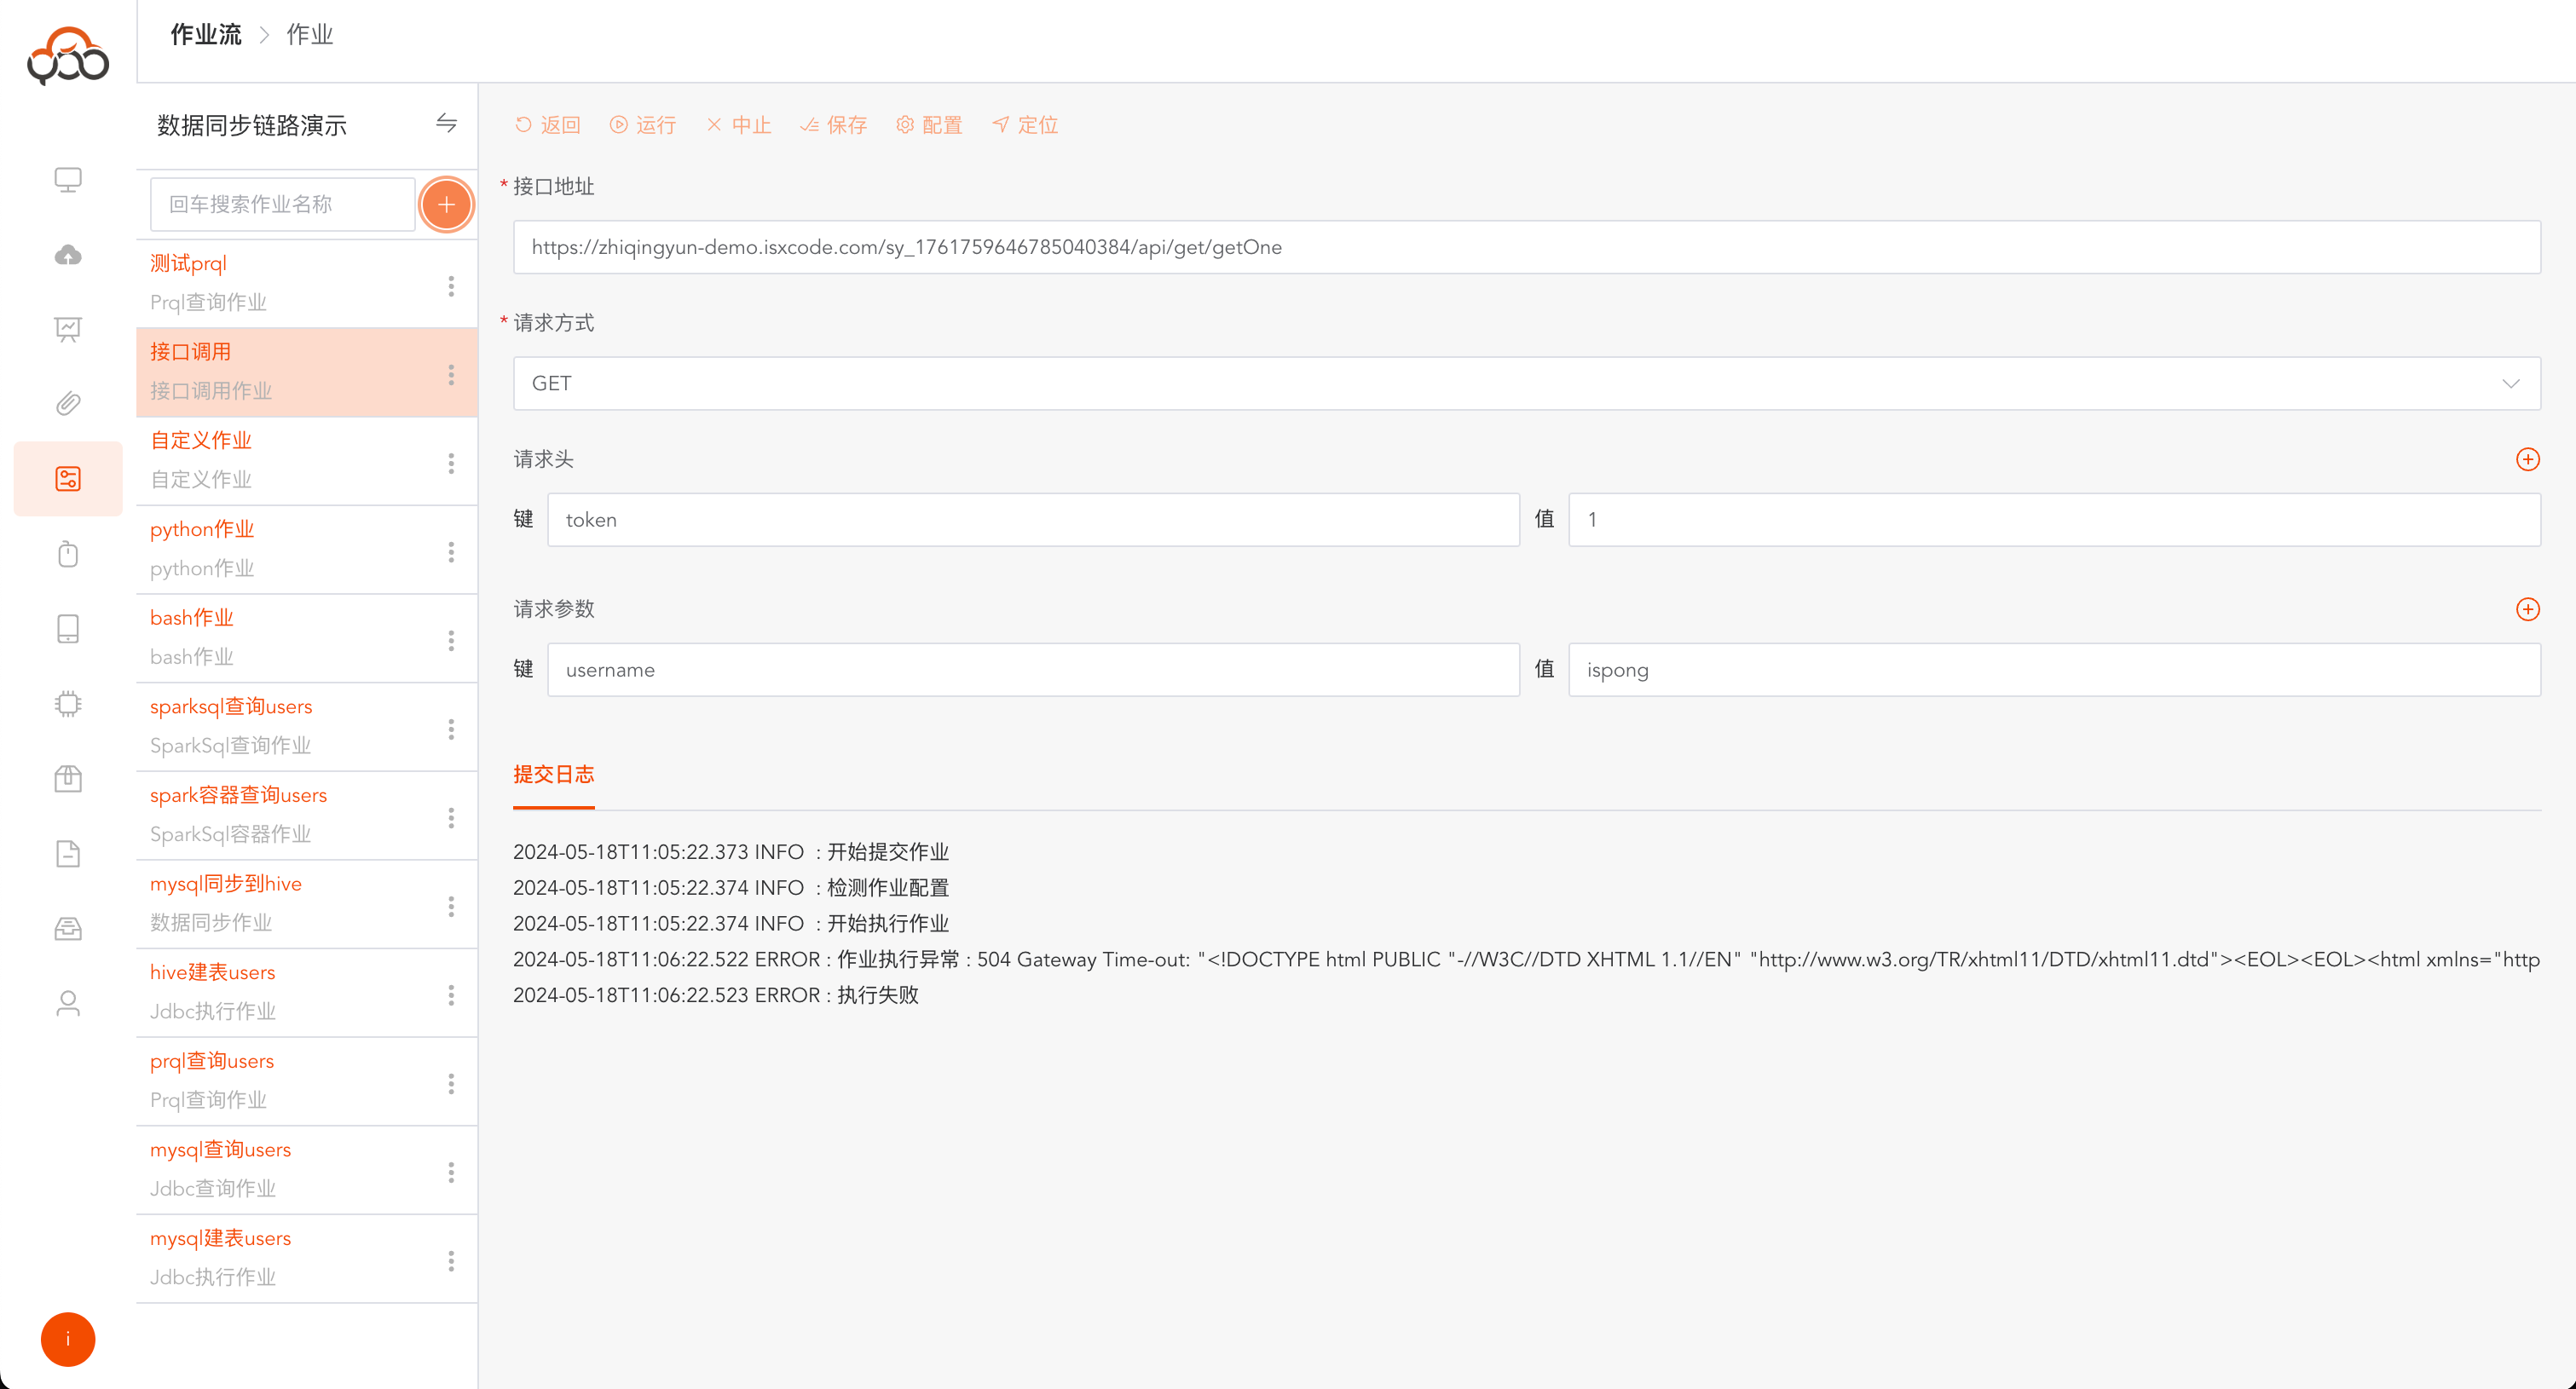This screenshot has height=1389, width=2576.
Task: Click the orange info circle at bottom left
Action: (68, 1339)
